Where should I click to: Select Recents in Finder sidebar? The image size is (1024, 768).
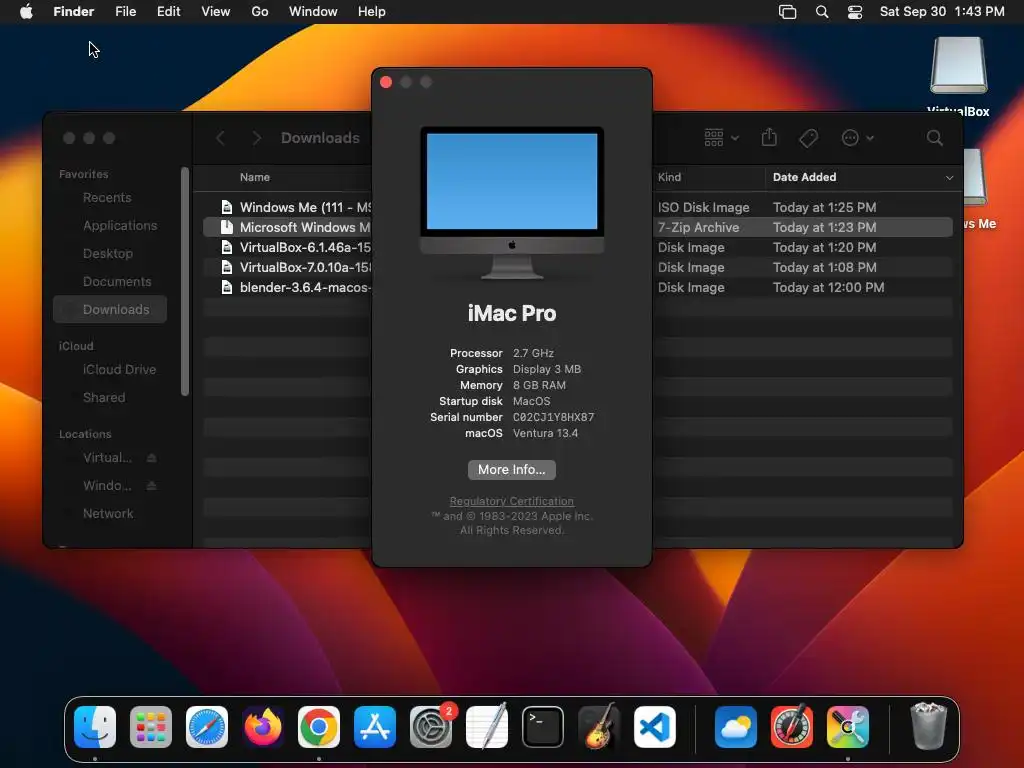pos(107,197)
